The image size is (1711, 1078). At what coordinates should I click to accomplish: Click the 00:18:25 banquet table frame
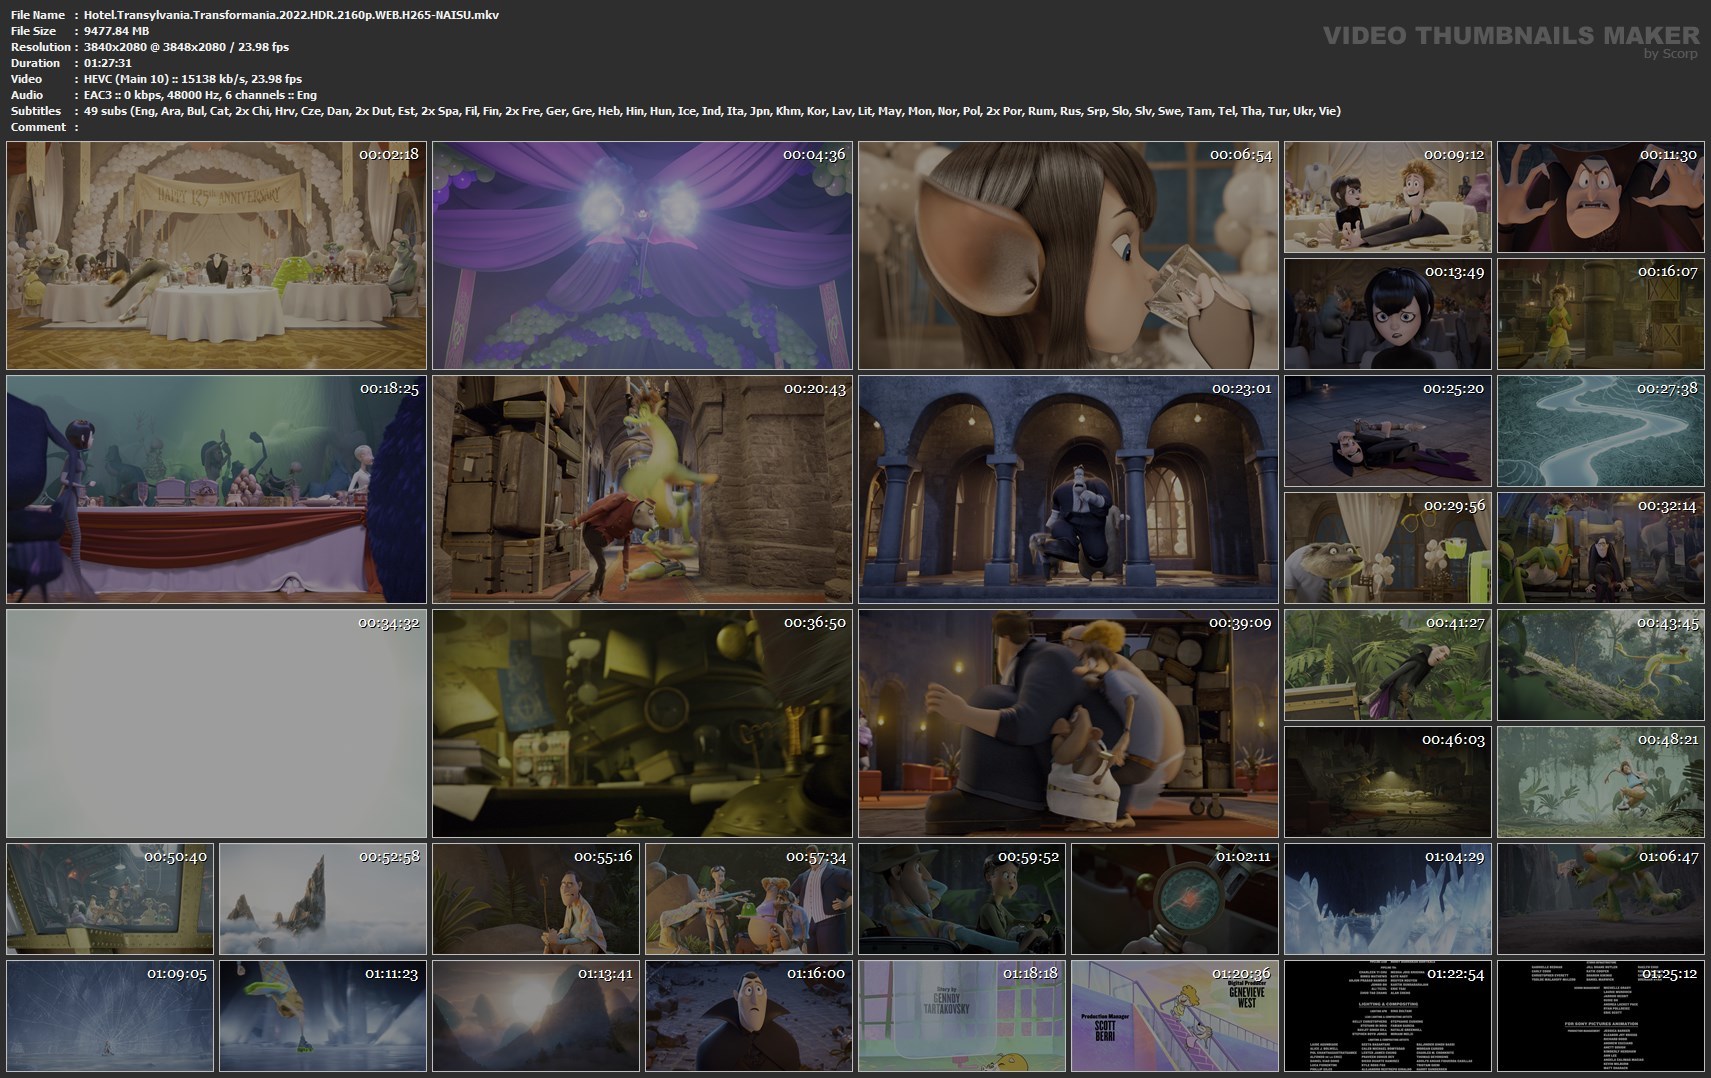pyautogui.click(x=216, y=490)
